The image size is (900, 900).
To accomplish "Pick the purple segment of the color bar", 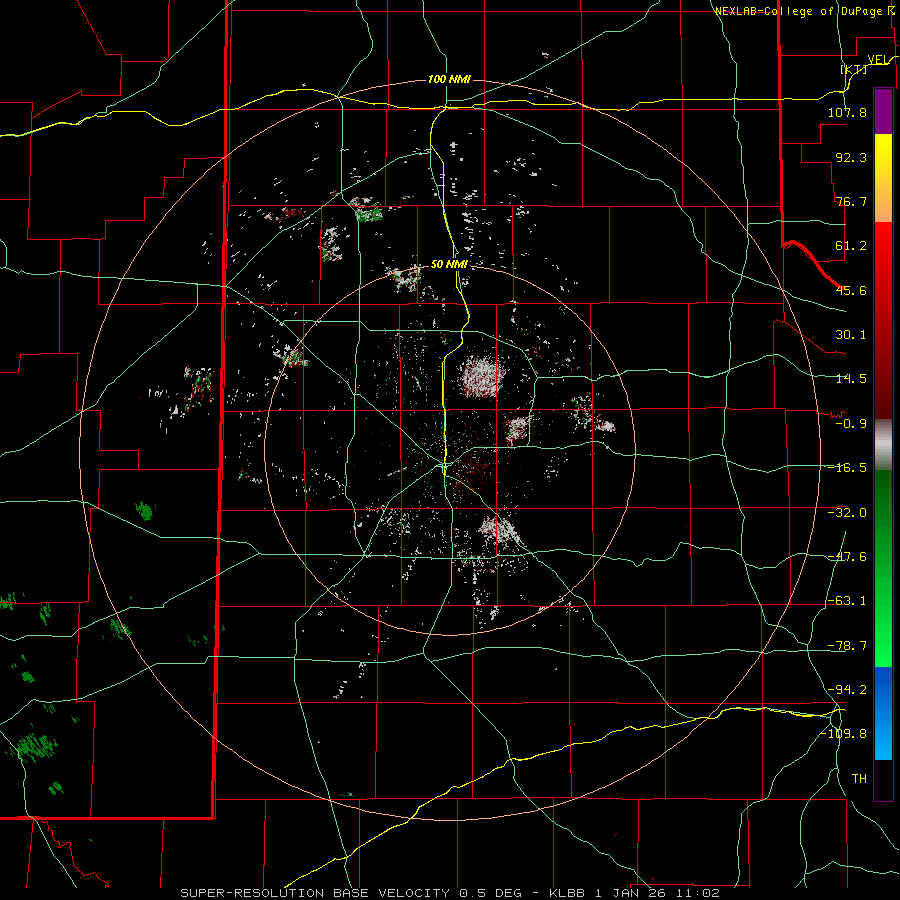I will (x=883, y=111).
